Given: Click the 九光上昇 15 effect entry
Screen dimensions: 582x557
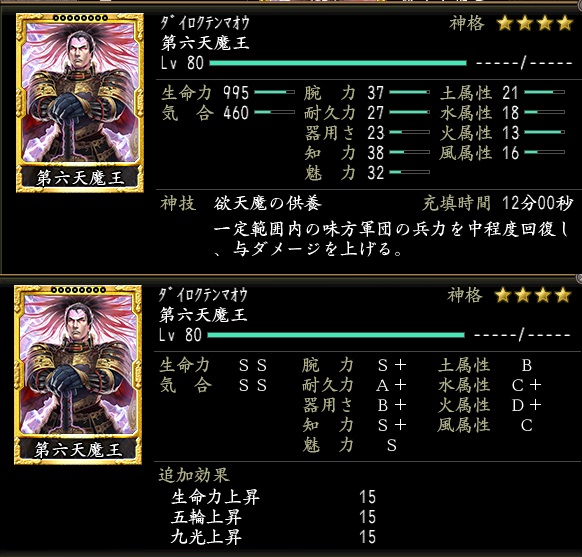Looking at the screenshot, I should pos(274,537).
